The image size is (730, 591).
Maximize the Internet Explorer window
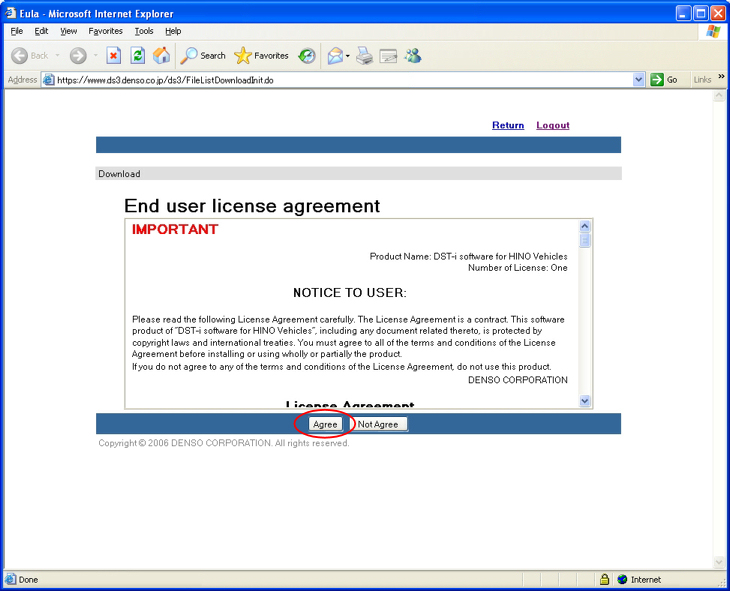point(701,13)
